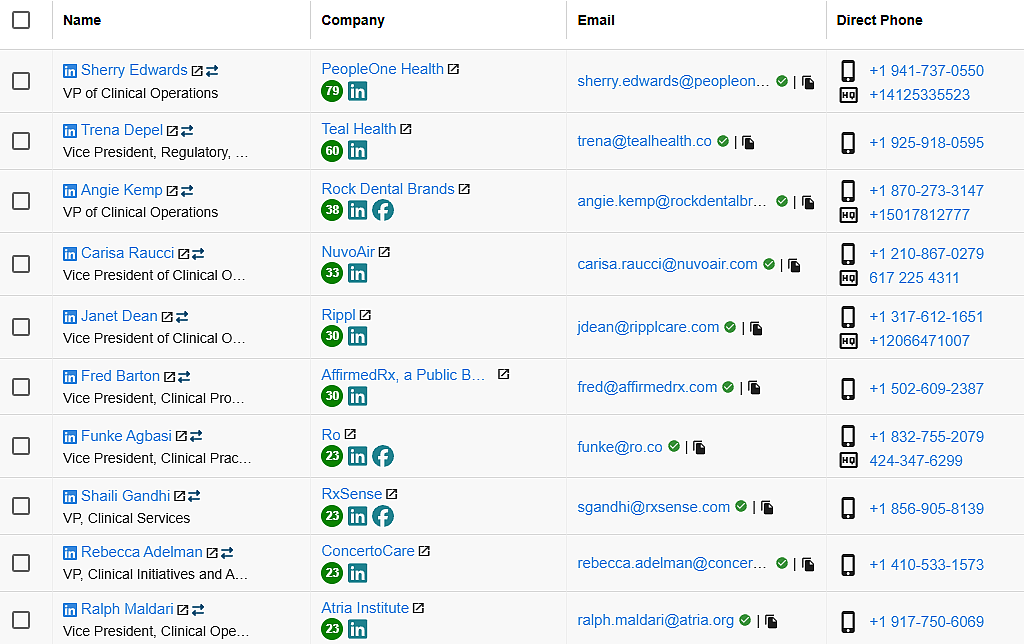Click Rock Dental Brands Facebook icon

382,210
